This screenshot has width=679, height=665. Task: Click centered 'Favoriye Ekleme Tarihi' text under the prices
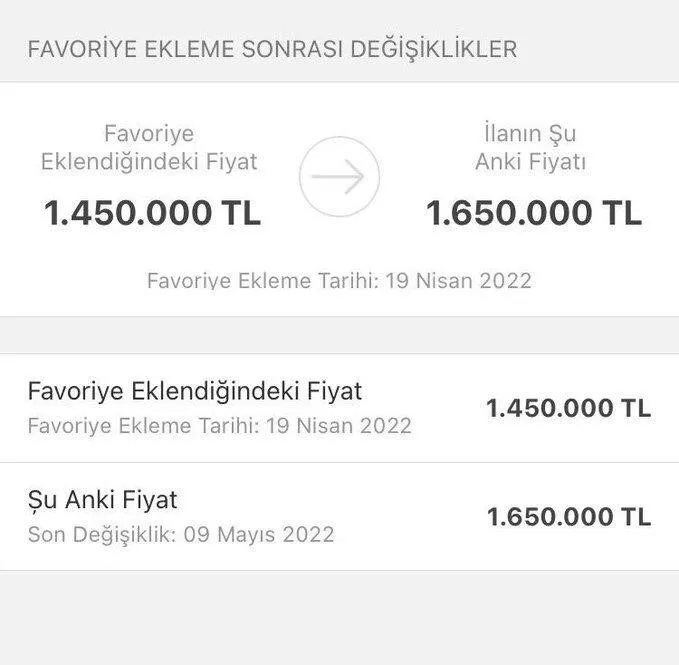click(261, 281)
